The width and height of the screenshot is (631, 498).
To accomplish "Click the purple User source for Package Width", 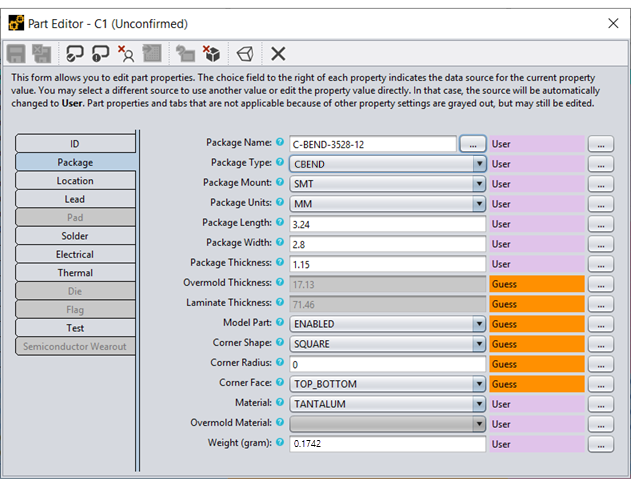I will (537, 244).
